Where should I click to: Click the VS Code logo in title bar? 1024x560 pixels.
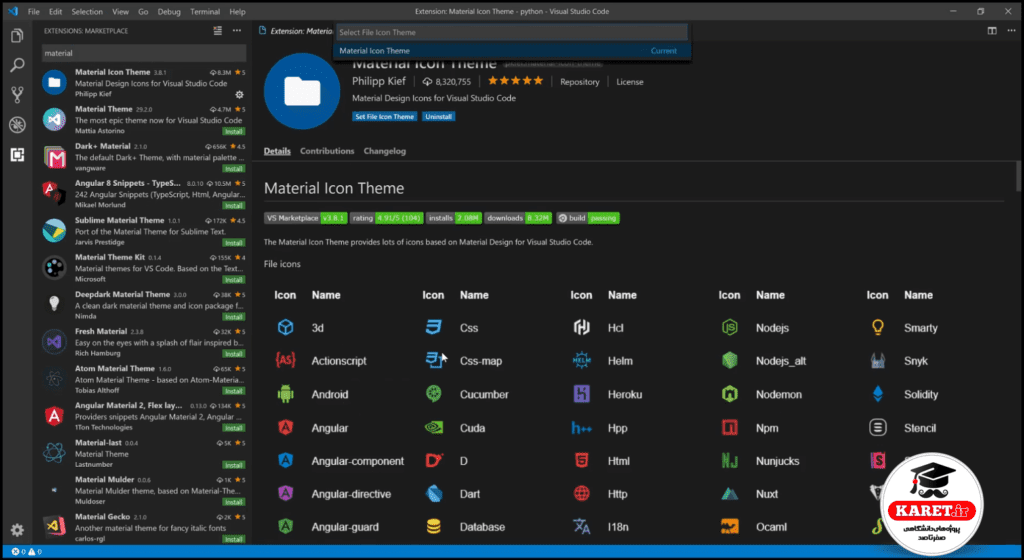tap(12, 11)
